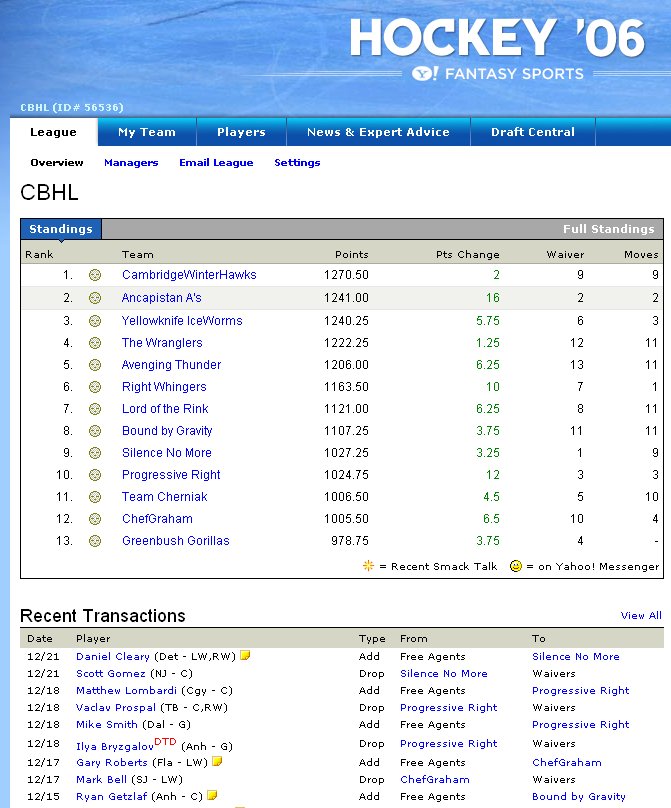The image size is (671, 808).
Task: Open the league Settings link
Action: (x=297, y=163)
